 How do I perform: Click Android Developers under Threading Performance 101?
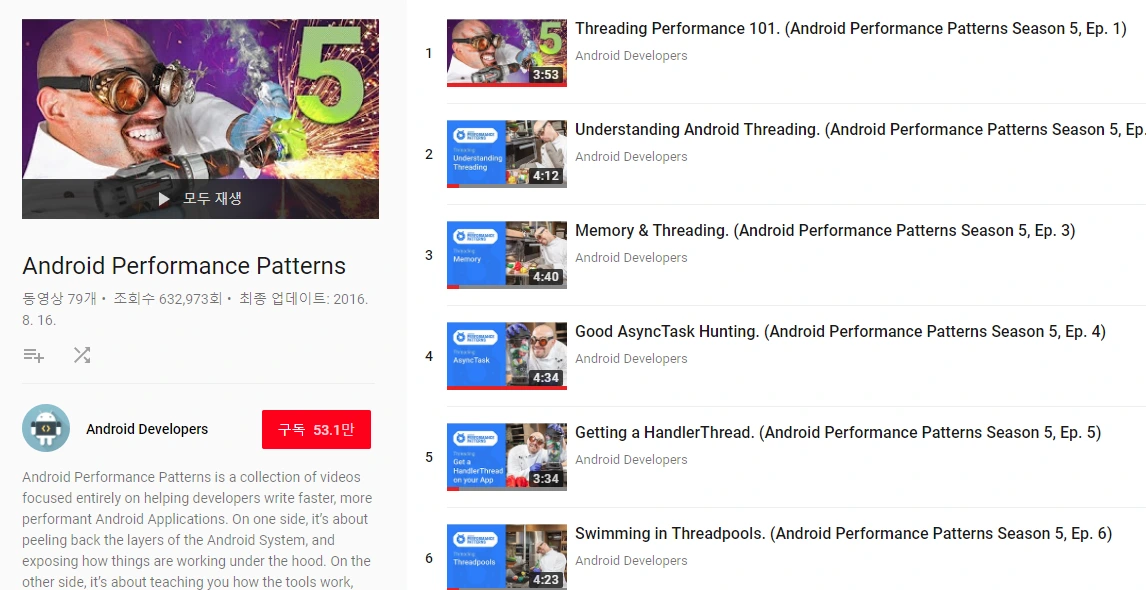point(631,56)
